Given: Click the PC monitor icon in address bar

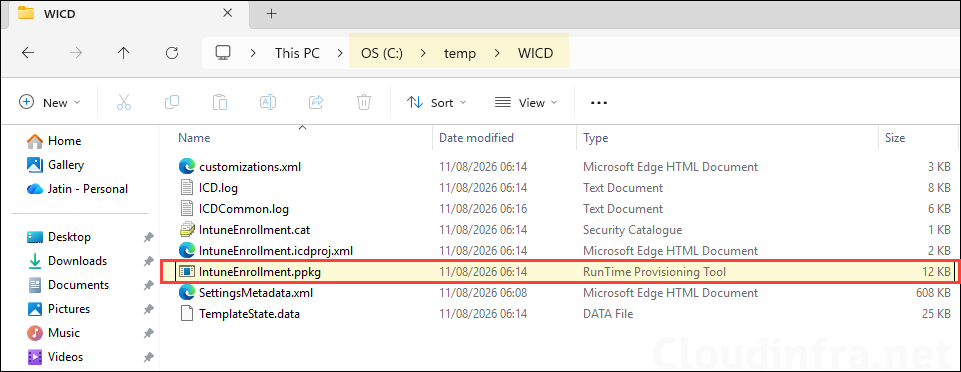Looking at the screenshot, I should point(222,53).
